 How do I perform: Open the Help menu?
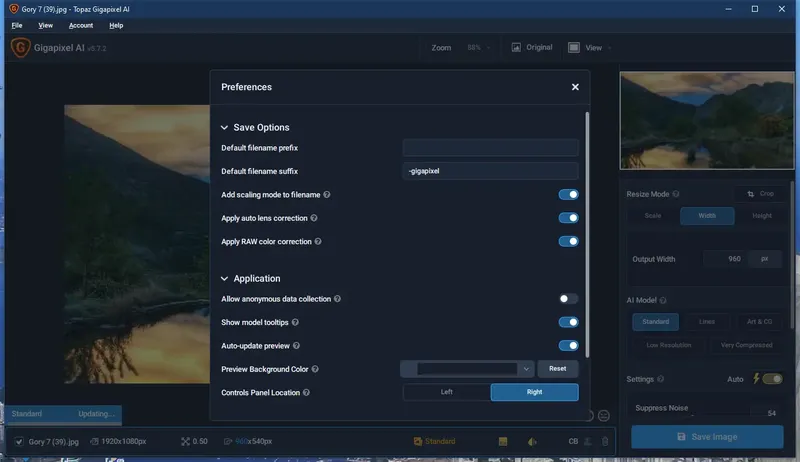pos(116,25)
